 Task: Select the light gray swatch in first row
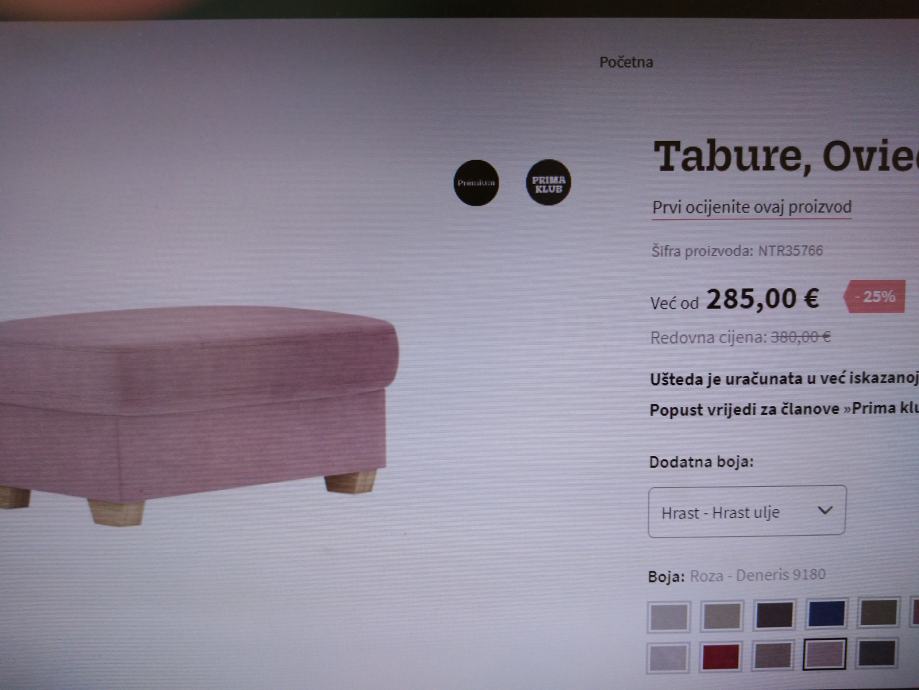pyautogui.click(x=669, y=617)
